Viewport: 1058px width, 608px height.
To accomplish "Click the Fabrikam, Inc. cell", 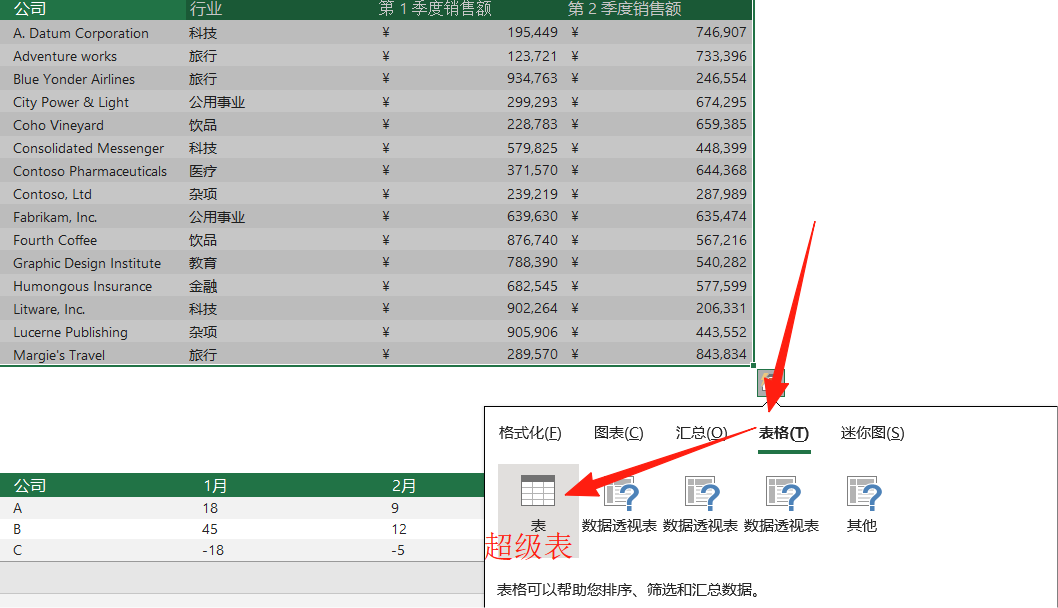I will [55, 217].
